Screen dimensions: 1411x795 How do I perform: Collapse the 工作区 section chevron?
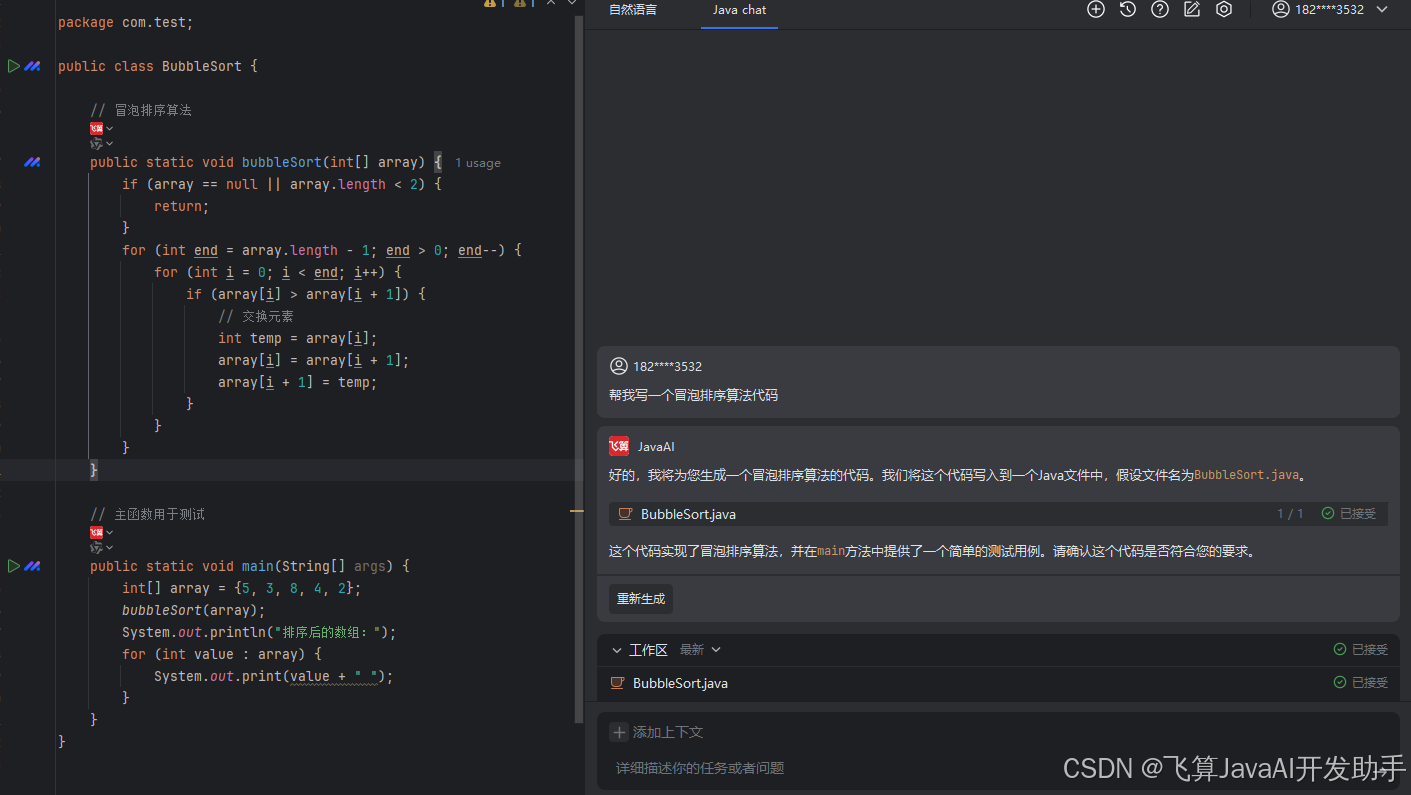tap(616, 650)
